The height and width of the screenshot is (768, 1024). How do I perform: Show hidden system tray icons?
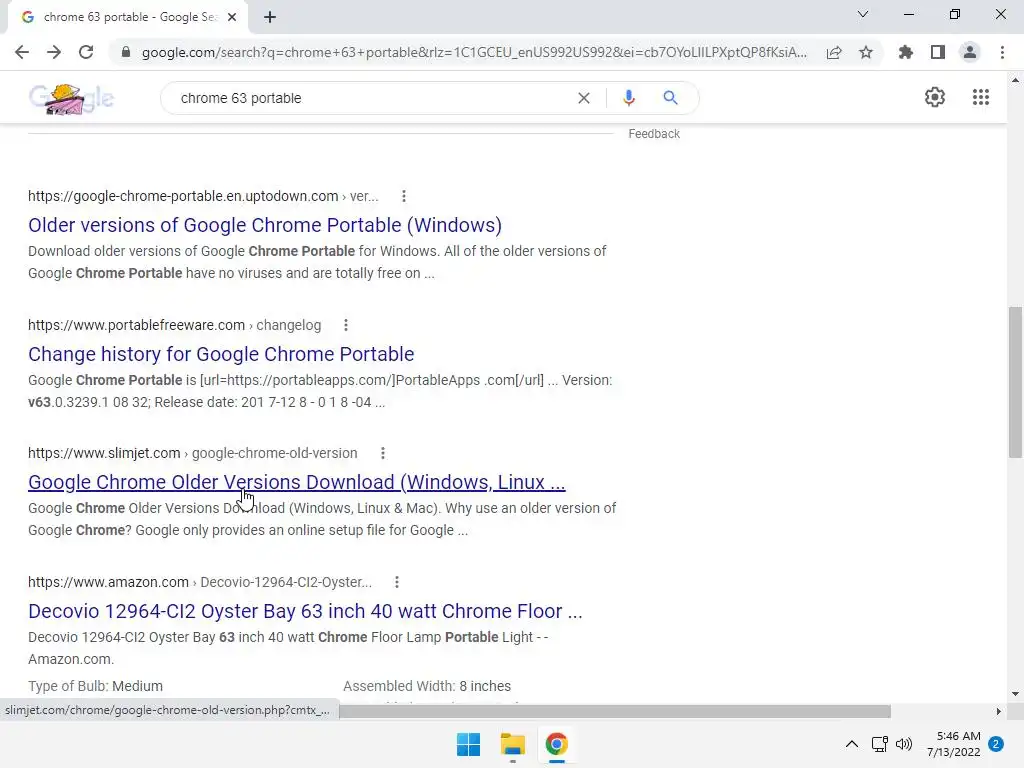pos(852,744)
